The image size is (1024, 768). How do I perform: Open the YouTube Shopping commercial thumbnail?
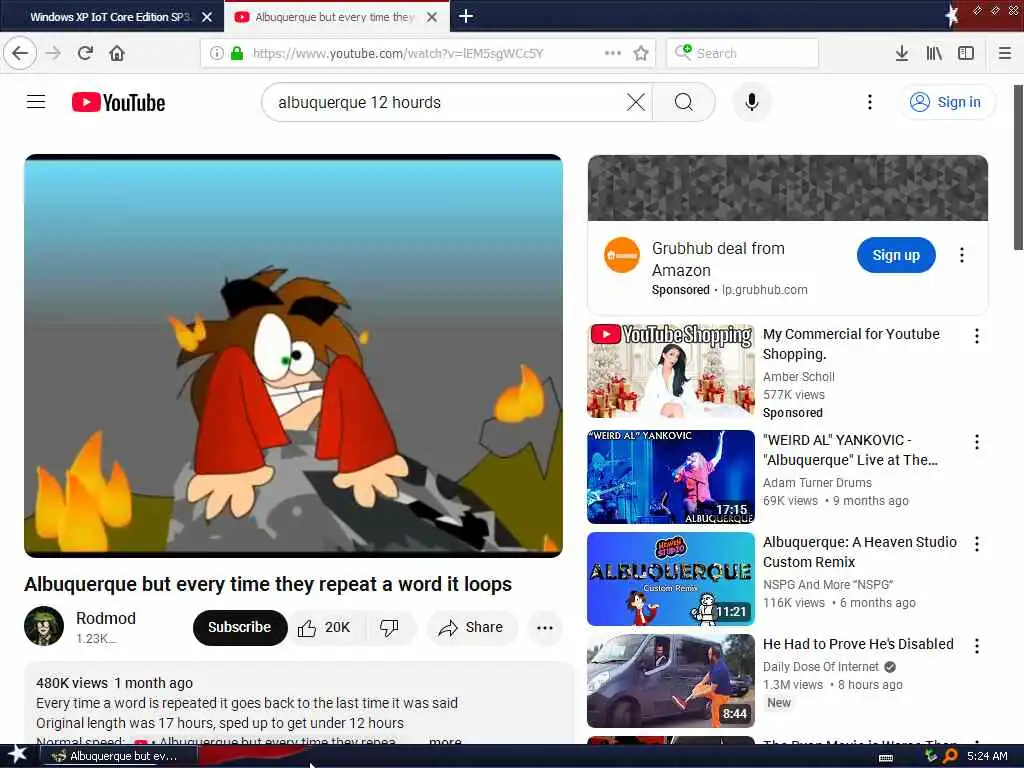pos(671,370)
